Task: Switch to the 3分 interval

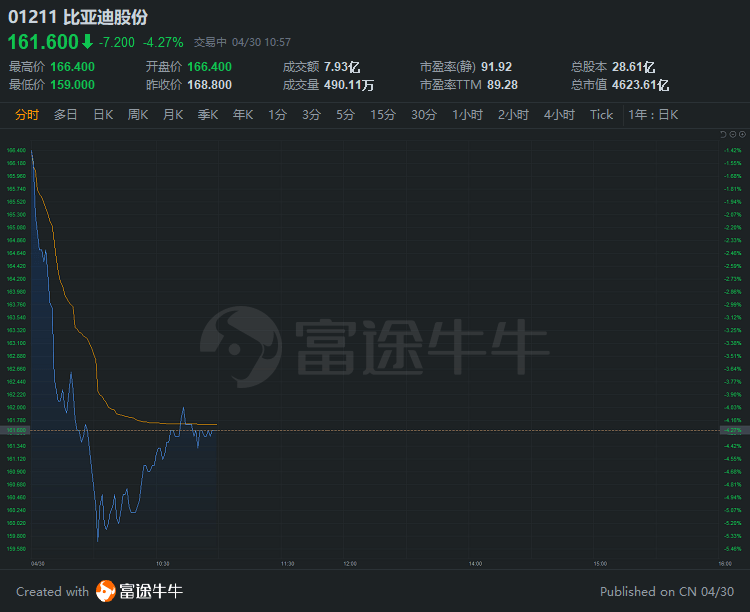Action: click(x=311, y=115)
